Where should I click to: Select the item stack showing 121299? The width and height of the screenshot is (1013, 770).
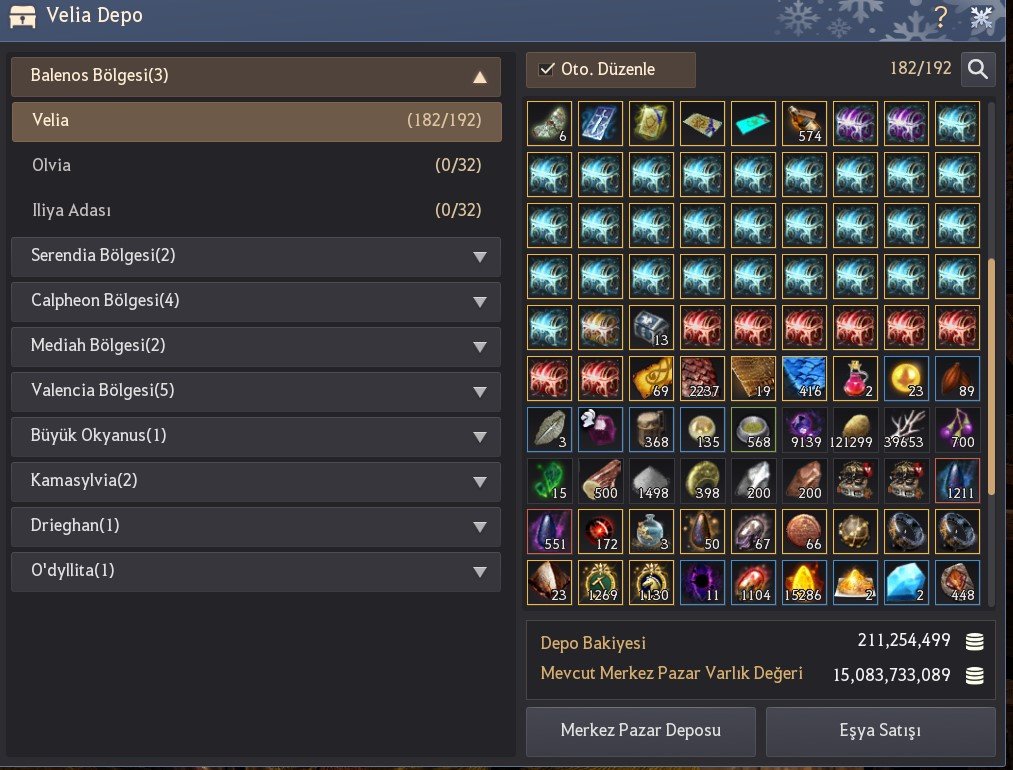855,429
